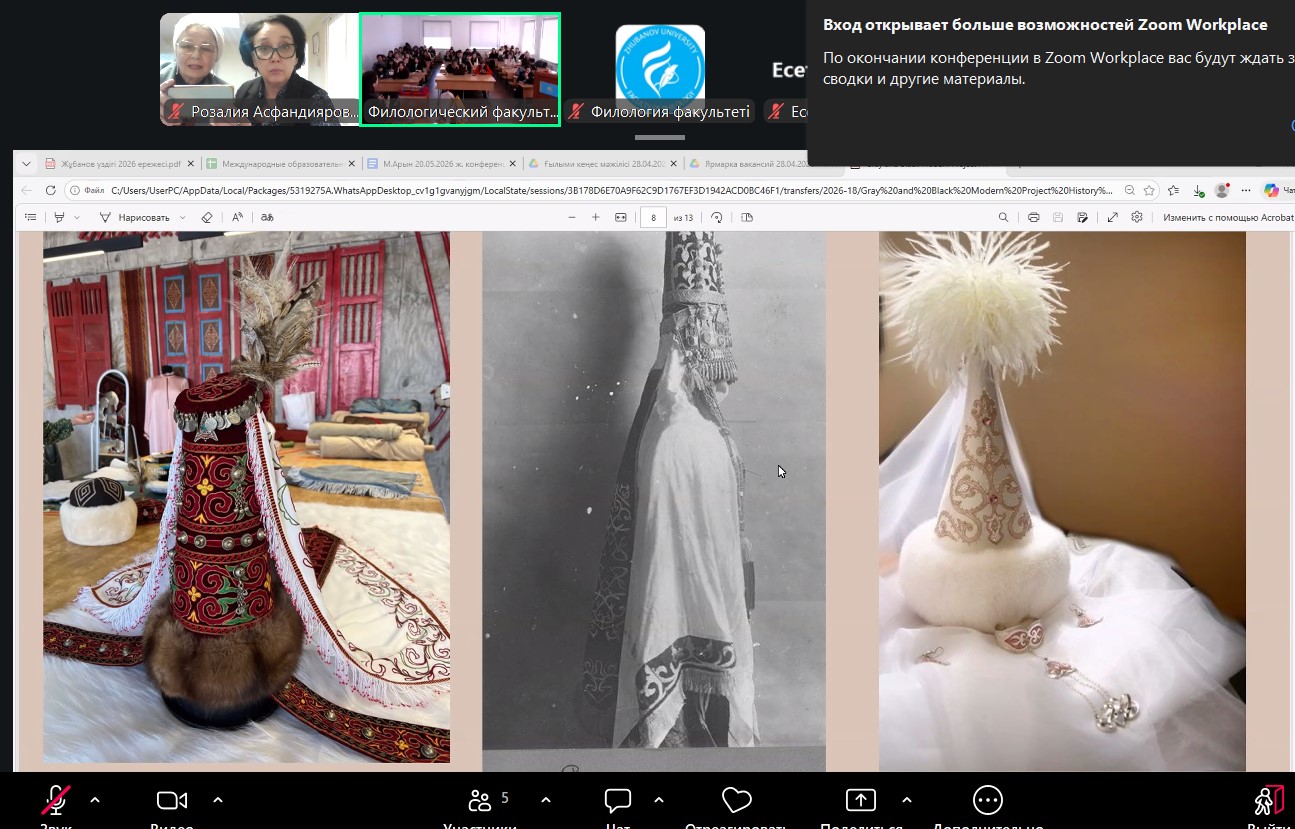Expand Нарисовать pen options dropdown
The width and height of the screenshot is (1295, 829).
click(x=182, y=217)
